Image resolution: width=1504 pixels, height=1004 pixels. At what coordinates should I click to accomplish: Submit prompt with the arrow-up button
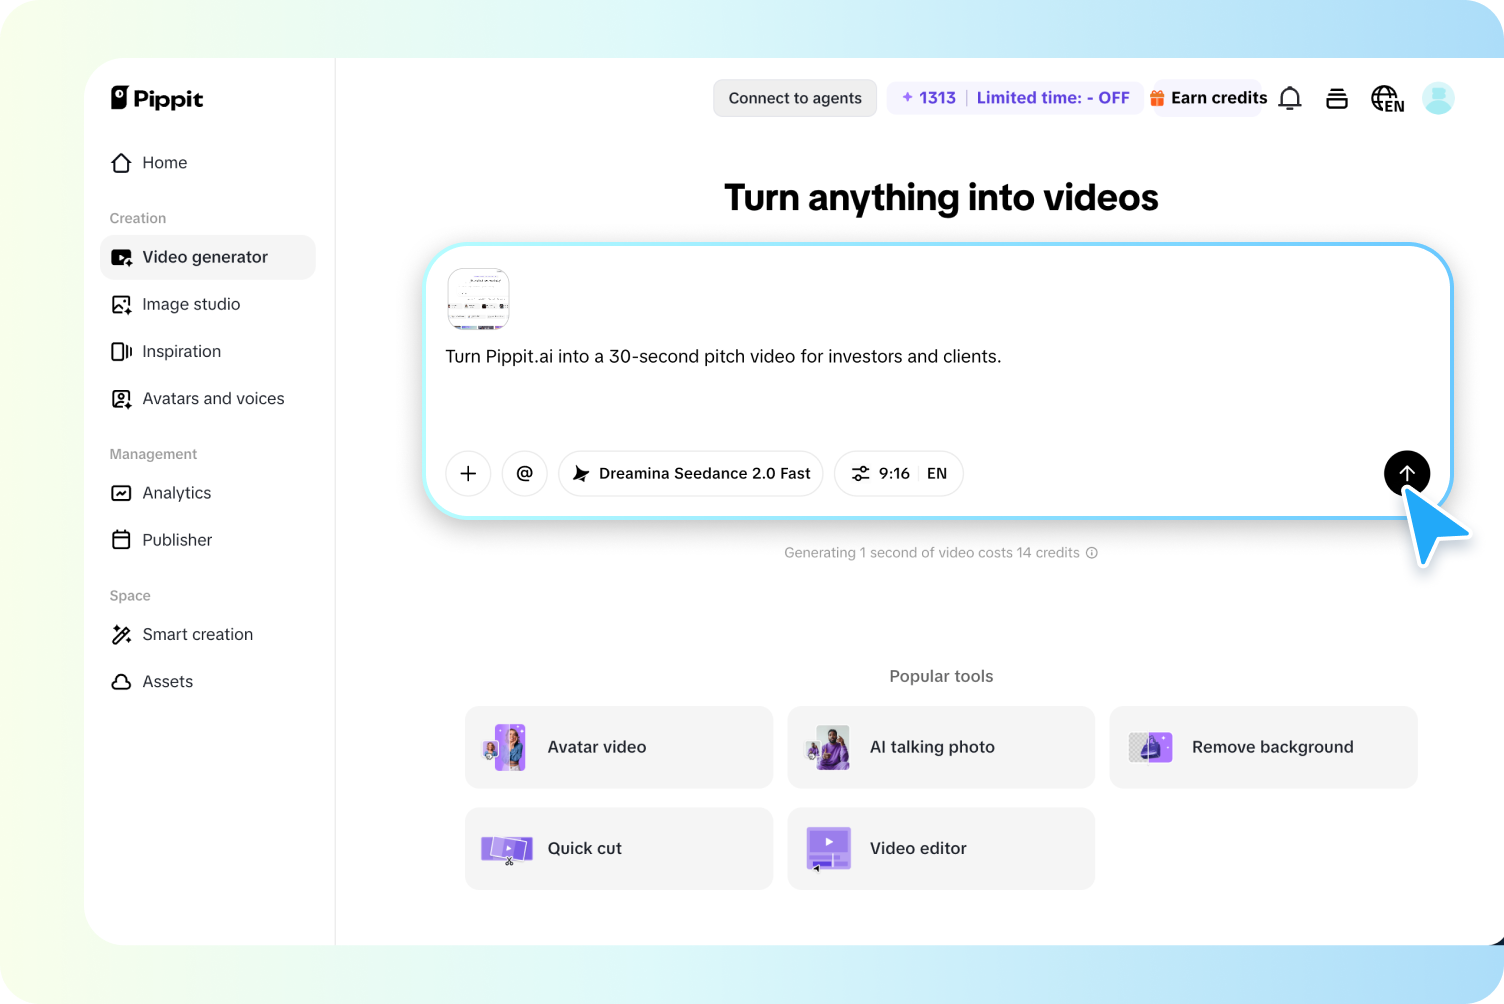[1407, 474]
